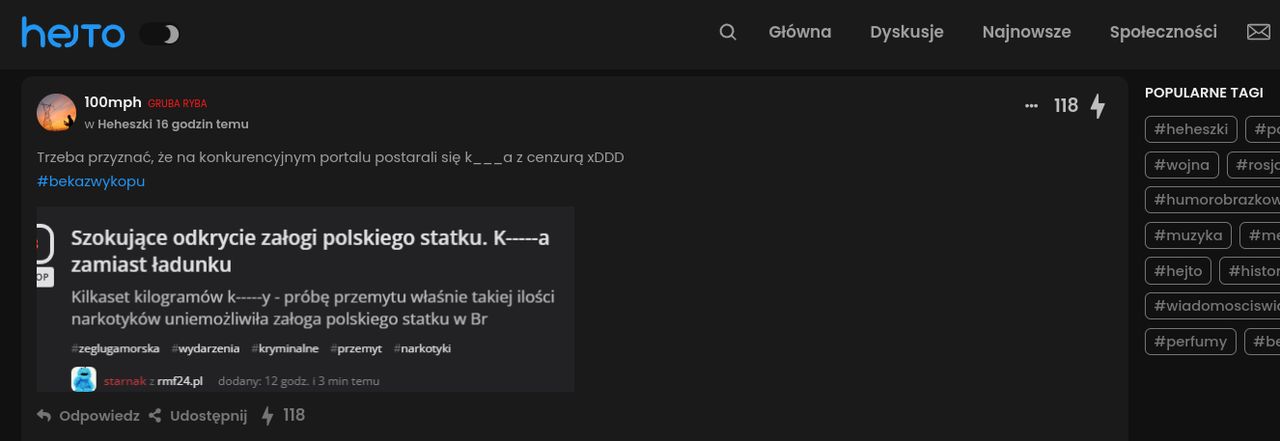
Task: Open the three-dots post options menu
Action: pos(1031,106)
